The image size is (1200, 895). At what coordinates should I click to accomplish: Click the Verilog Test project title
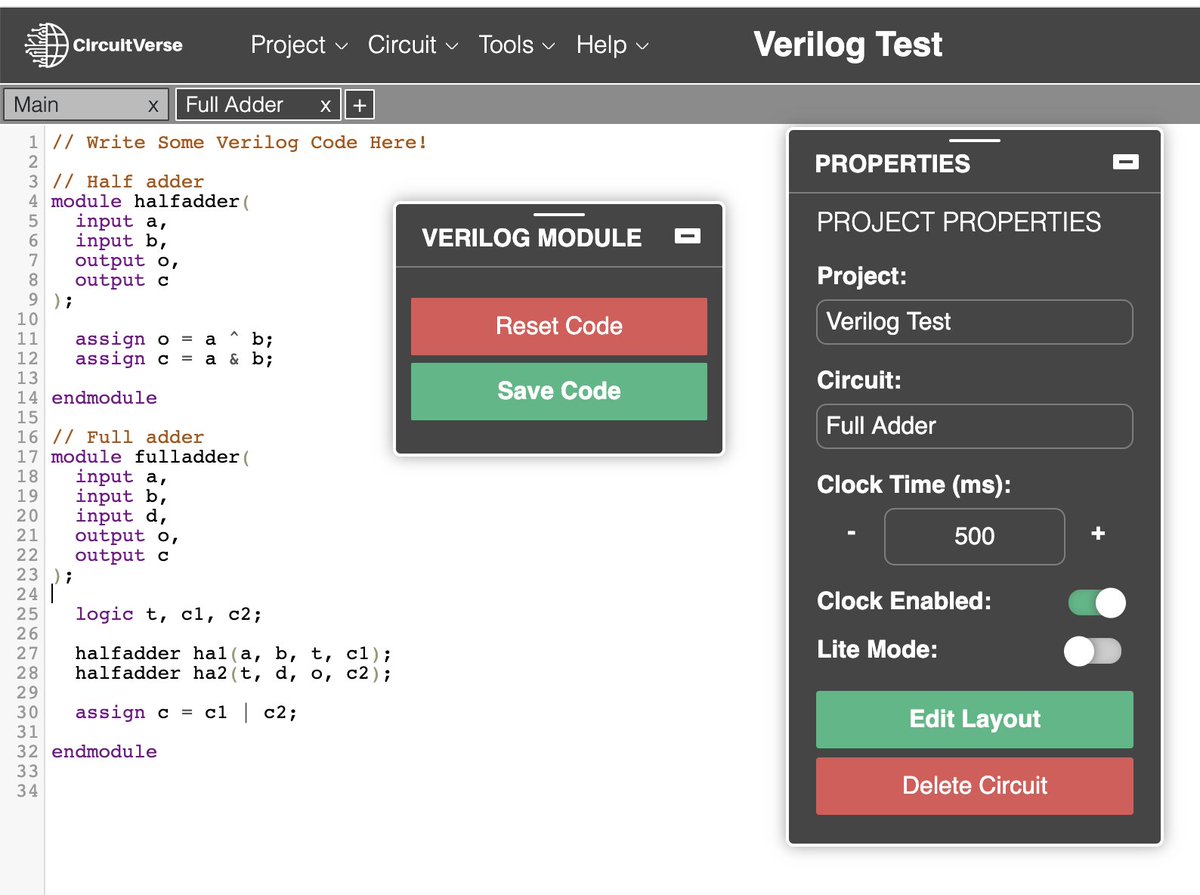848,44
